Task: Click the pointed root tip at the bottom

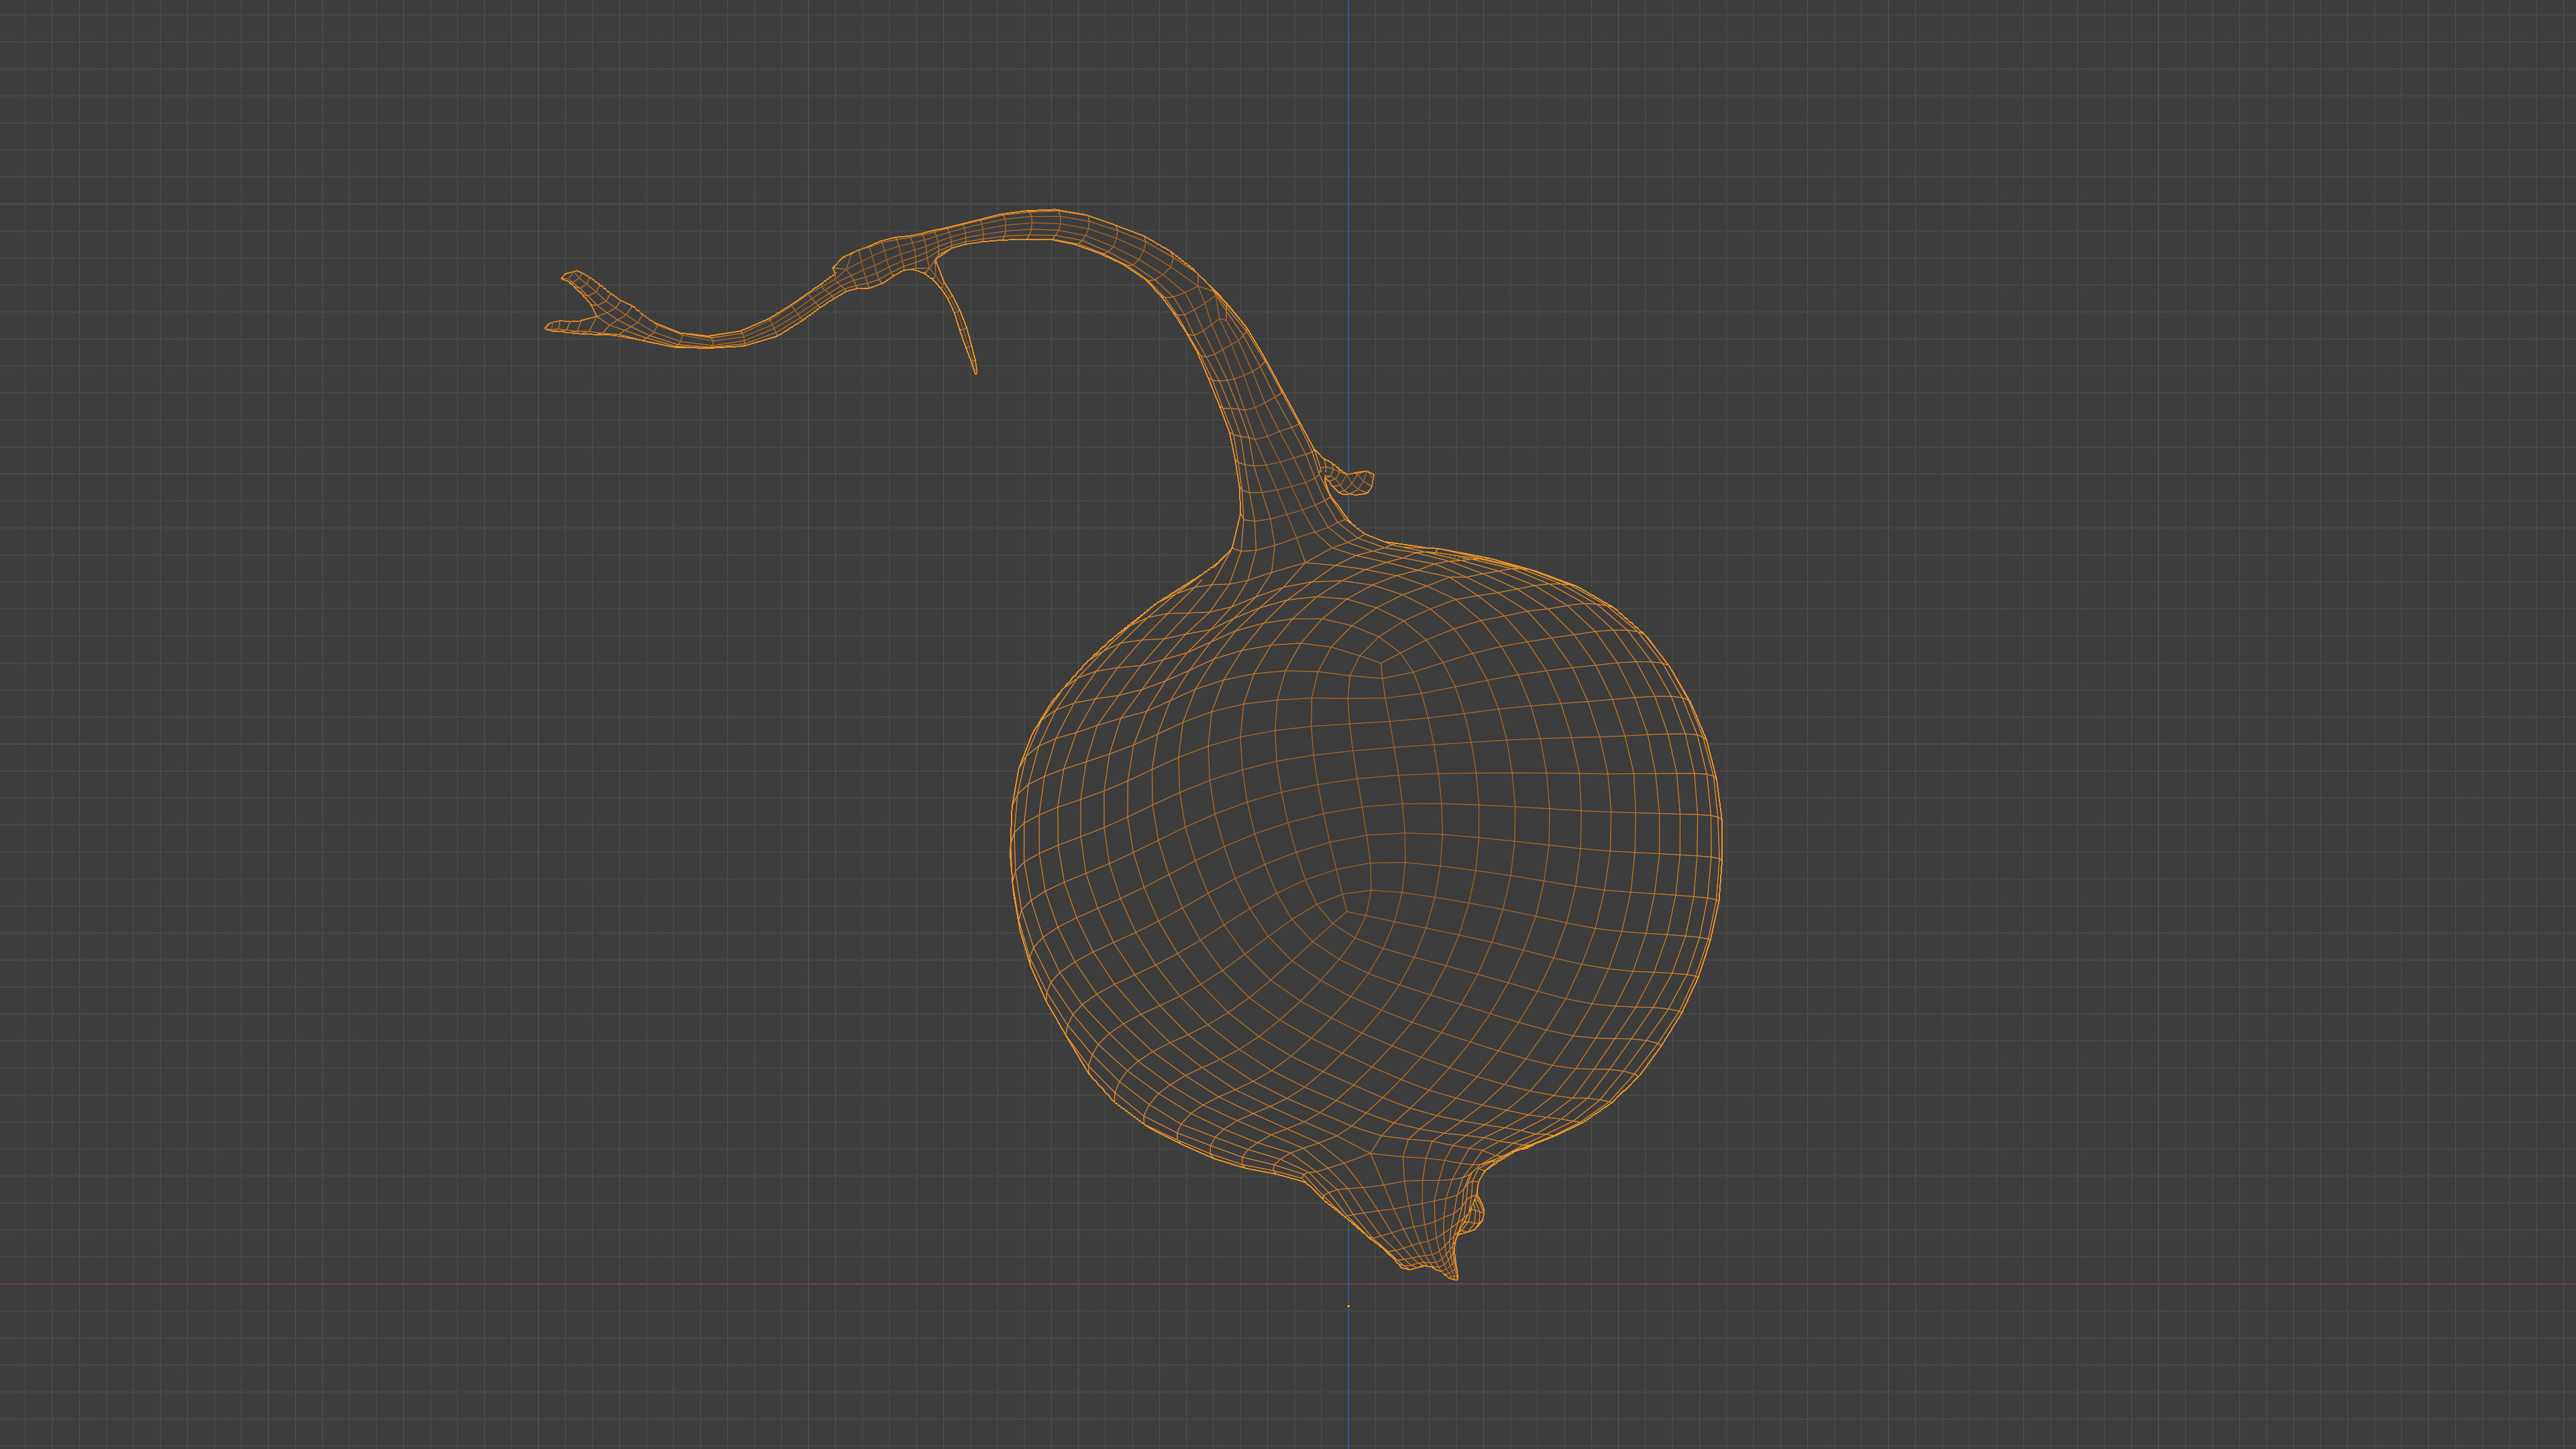Action: 1454,1275
